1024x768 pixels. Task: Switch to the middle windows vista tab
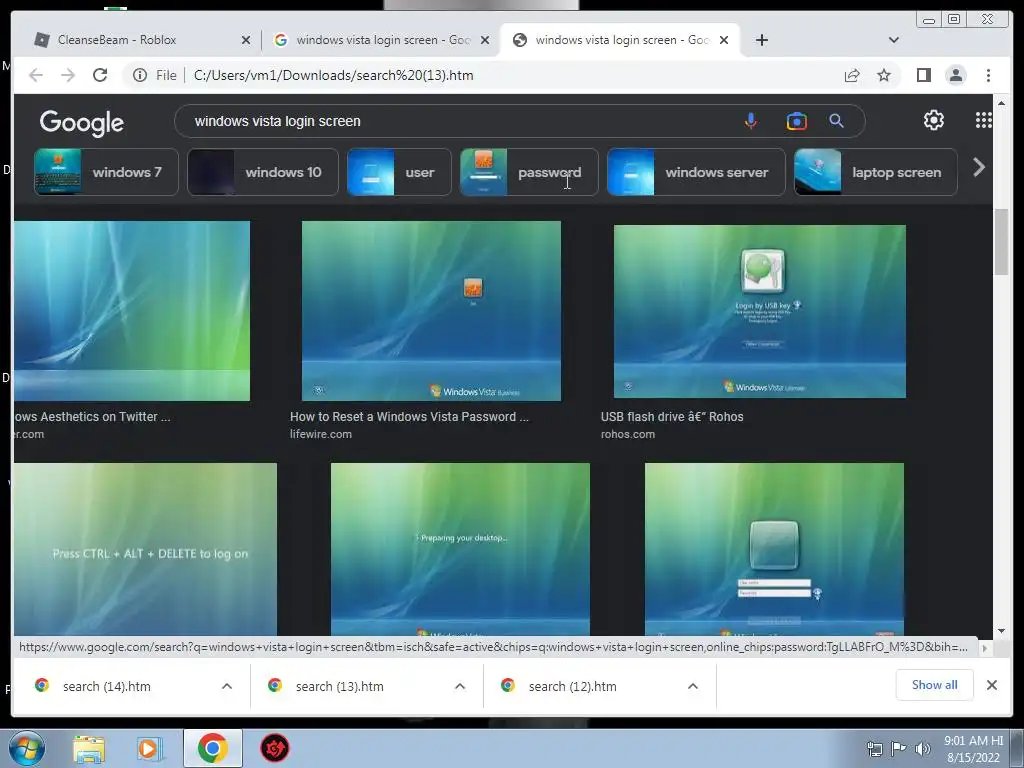381,40
